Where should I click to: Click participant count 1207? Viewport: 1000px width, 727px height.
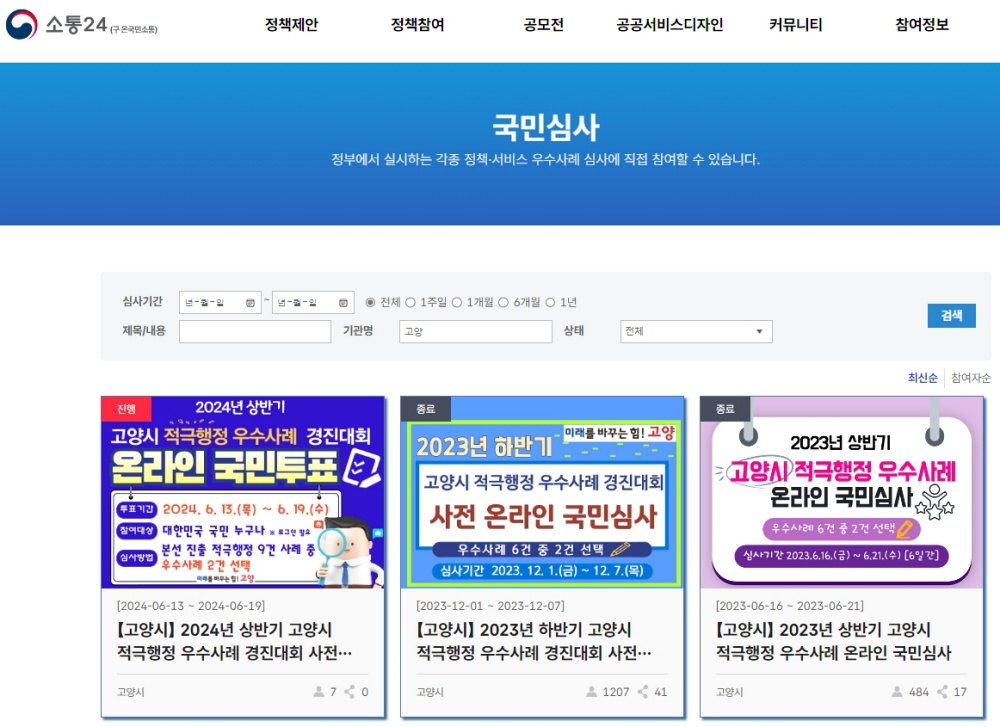pyautogui.click(x=616, y=692)
